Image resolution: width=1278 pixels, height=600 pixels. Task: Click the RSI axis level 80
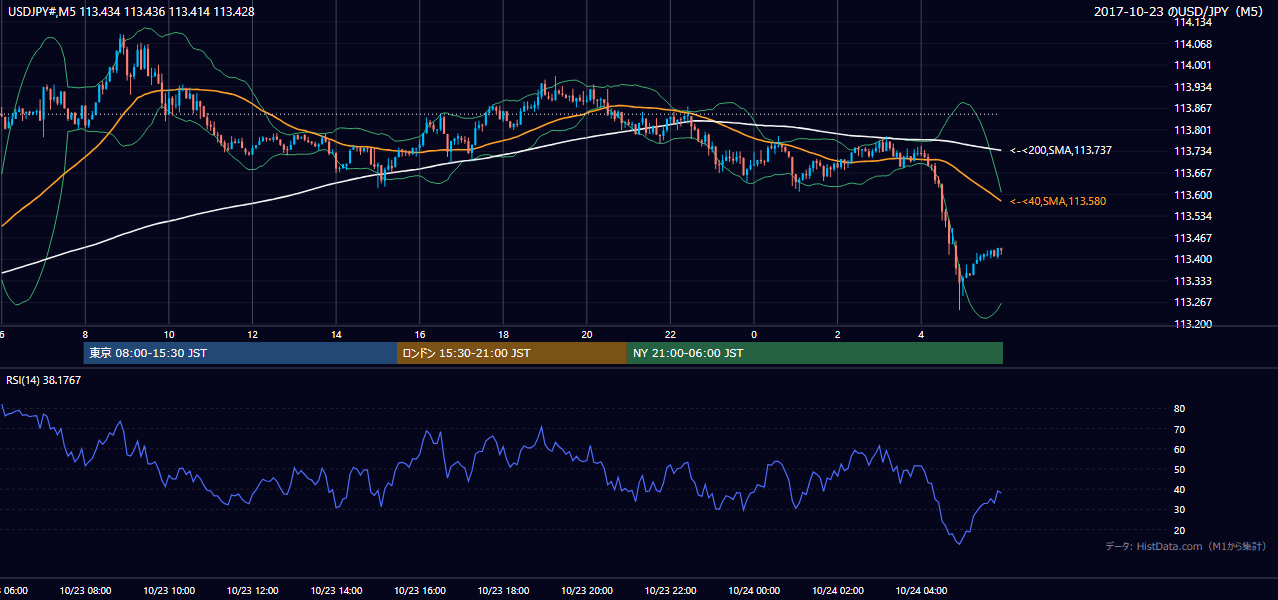point(1179,409)
